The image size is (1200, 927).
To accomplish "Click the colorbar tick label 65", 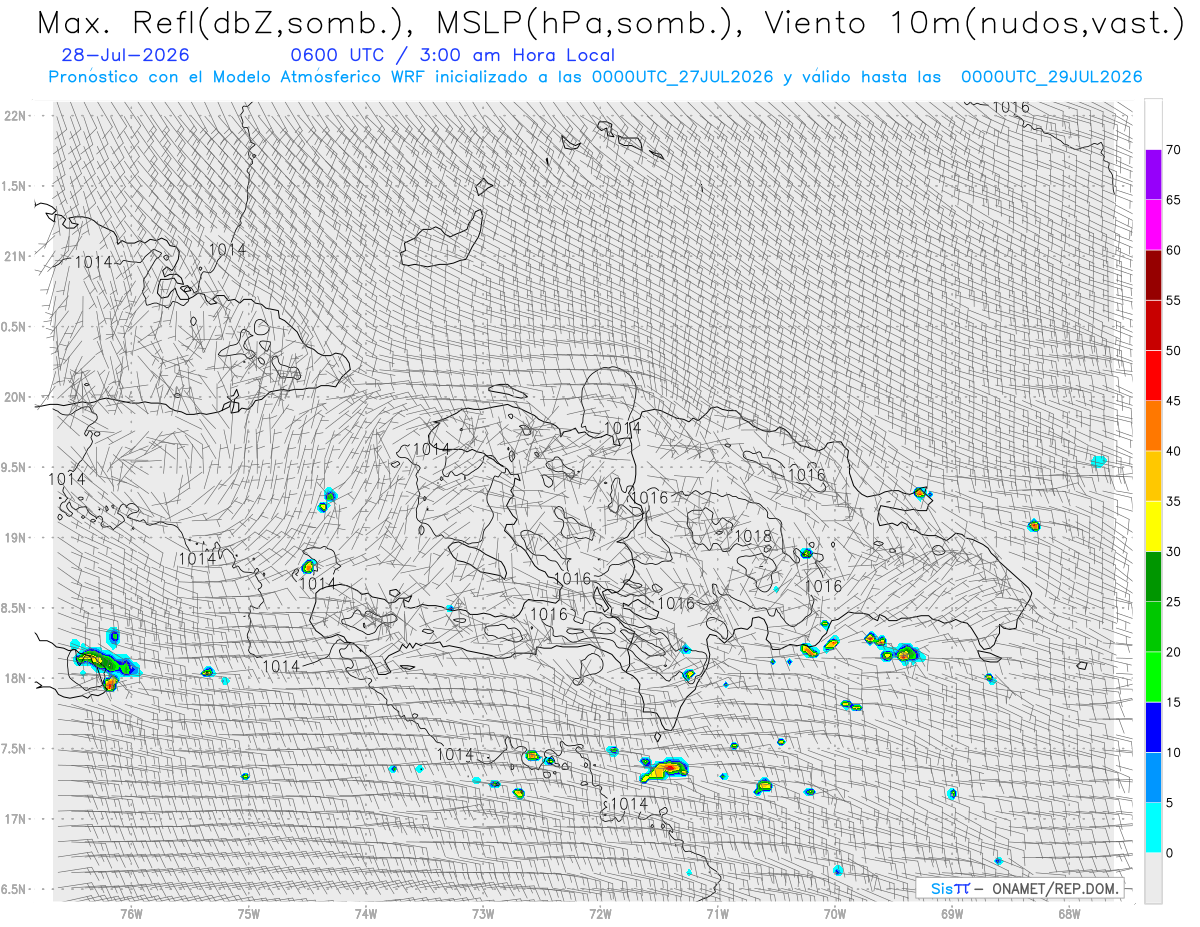I will pos(1174,200).
